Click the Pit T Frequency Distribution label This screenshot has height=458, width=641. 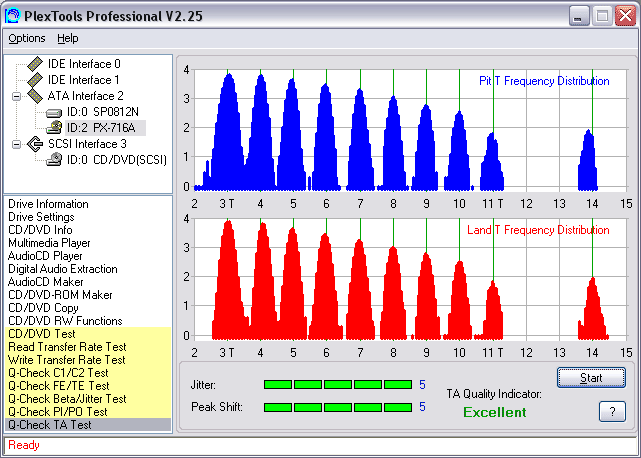544,81
